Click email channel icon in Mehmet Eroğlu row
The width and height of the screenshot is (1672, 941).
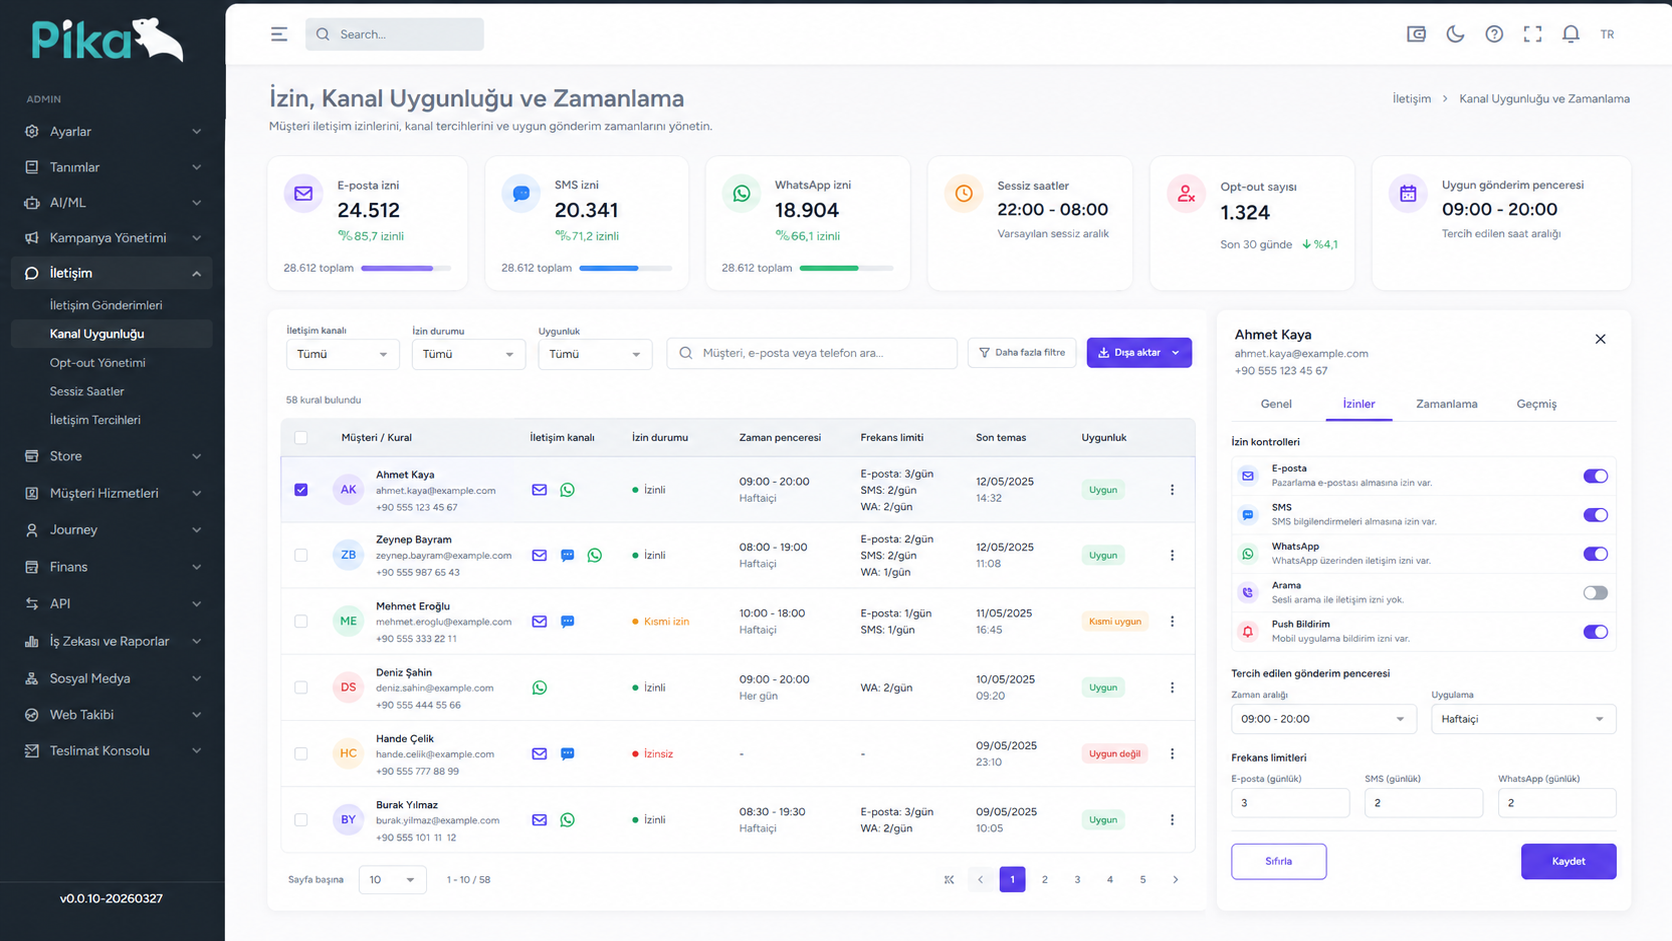click(539, 621)
